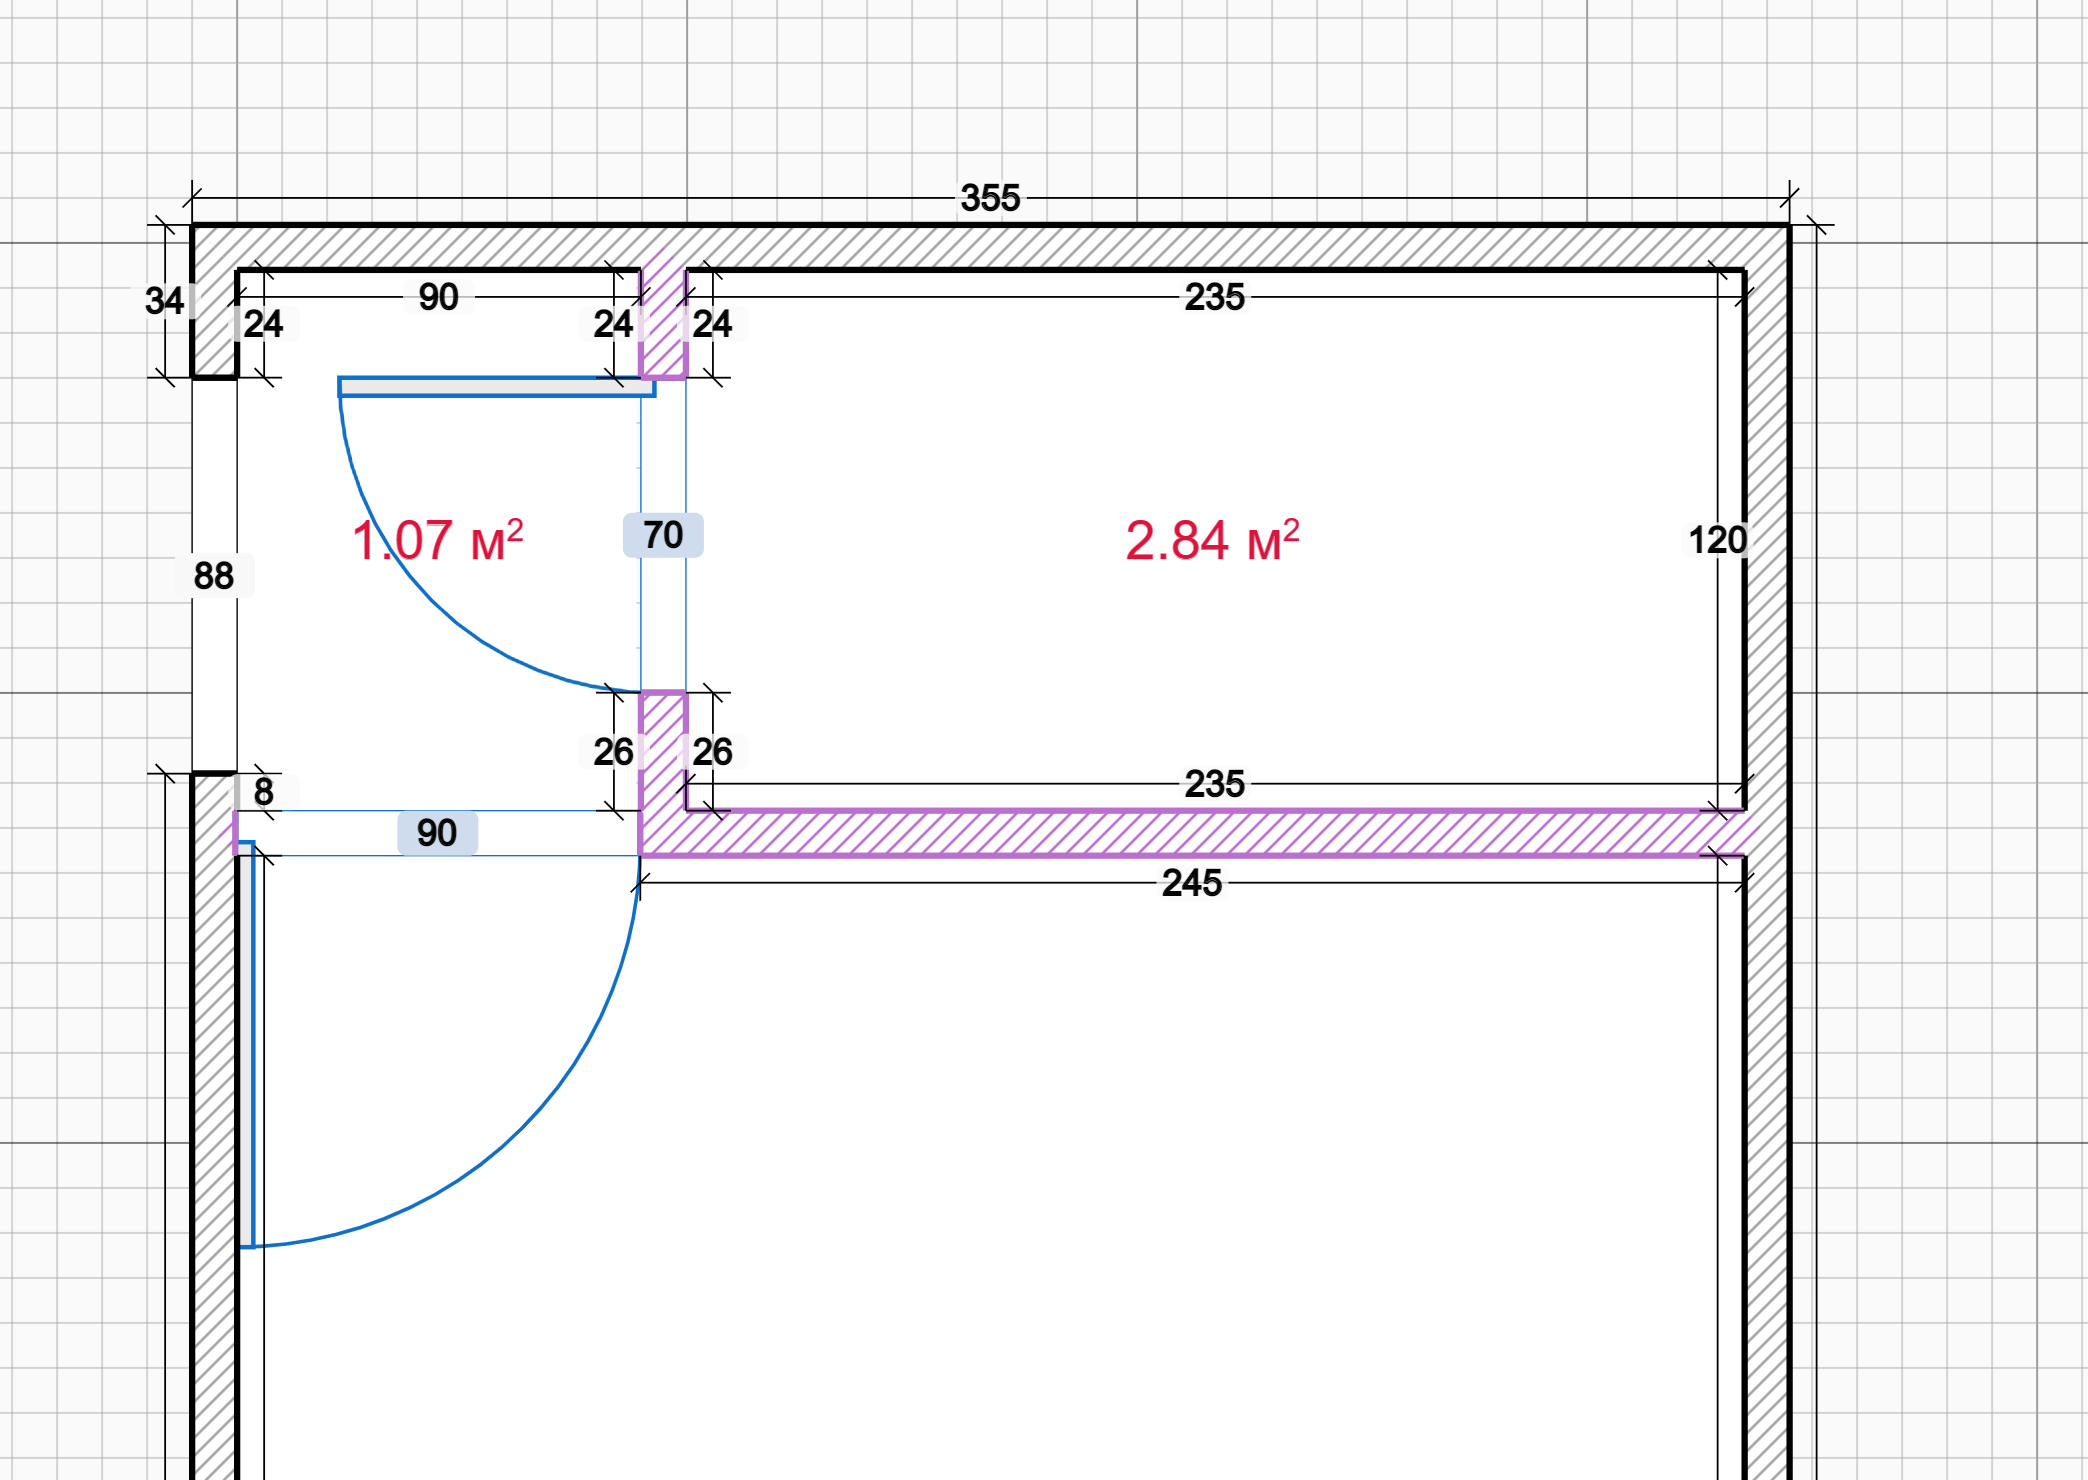Viewport: 2088px width, 1480px height.
Task: Click the highlighted 90 dimension below small room
Action: 437,833
